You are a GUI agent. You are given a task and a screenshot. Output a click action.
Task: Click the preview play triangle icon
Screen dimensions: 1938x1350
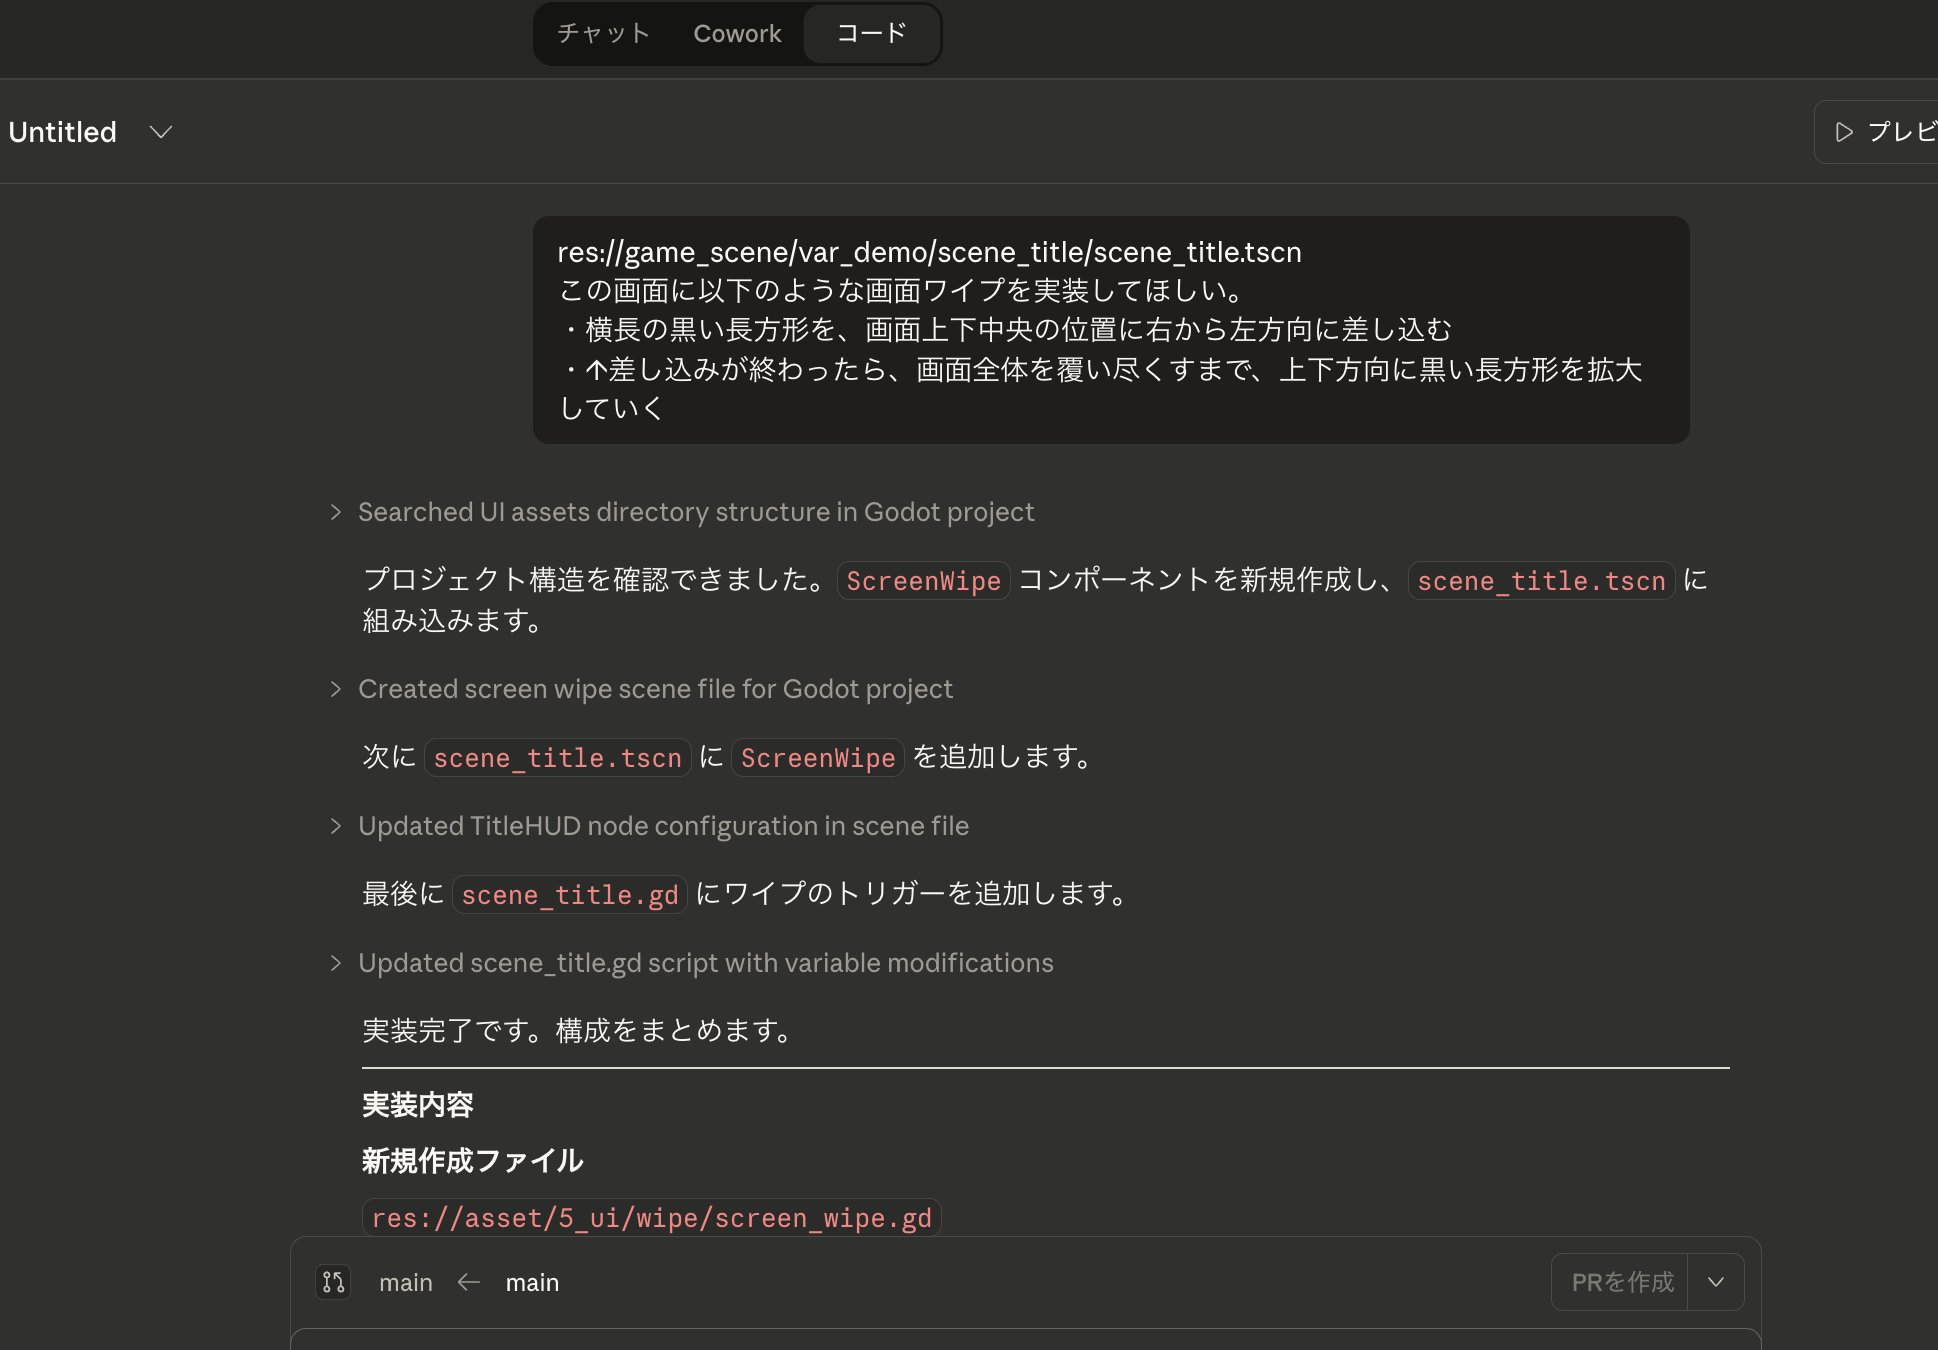[1844, 132]
